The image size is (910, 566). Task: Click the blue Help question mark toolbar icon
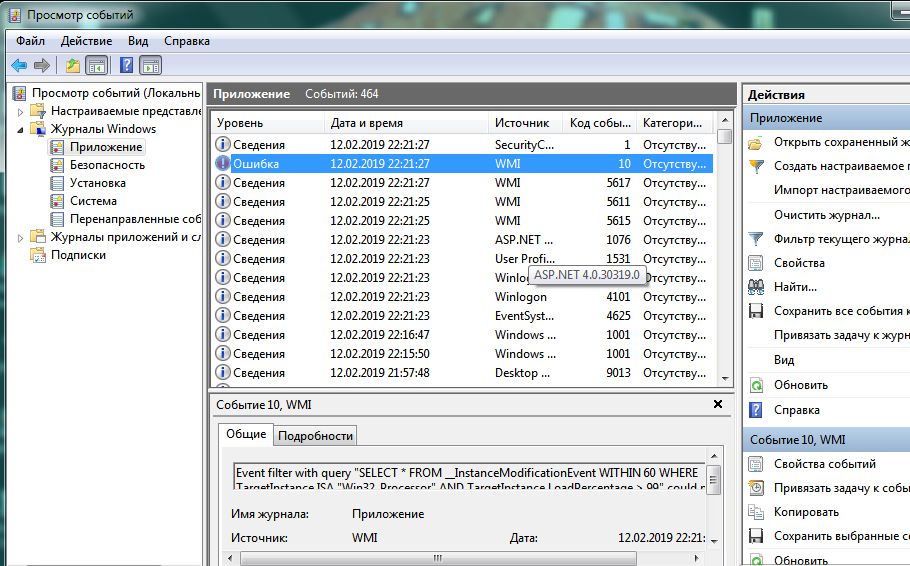126,66
